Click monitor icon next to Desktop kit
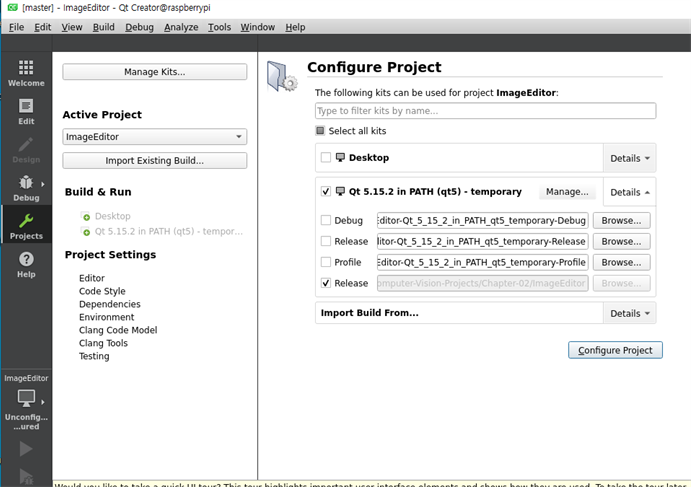 (x=340, y=157)
